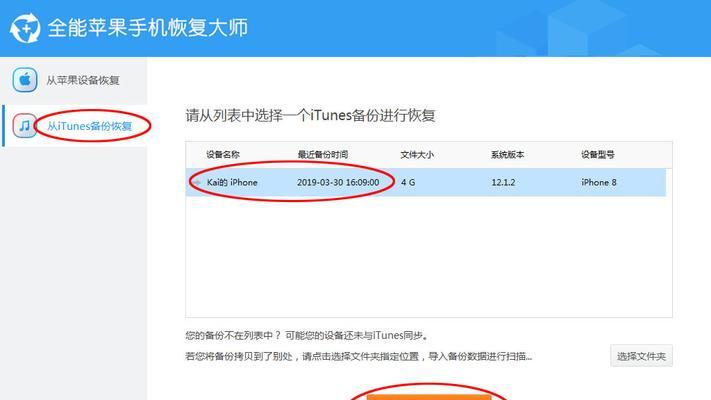711x400 pixels.
Task: Click backup time 2019-03-30 16:09:00
Action: coord(338,182)
